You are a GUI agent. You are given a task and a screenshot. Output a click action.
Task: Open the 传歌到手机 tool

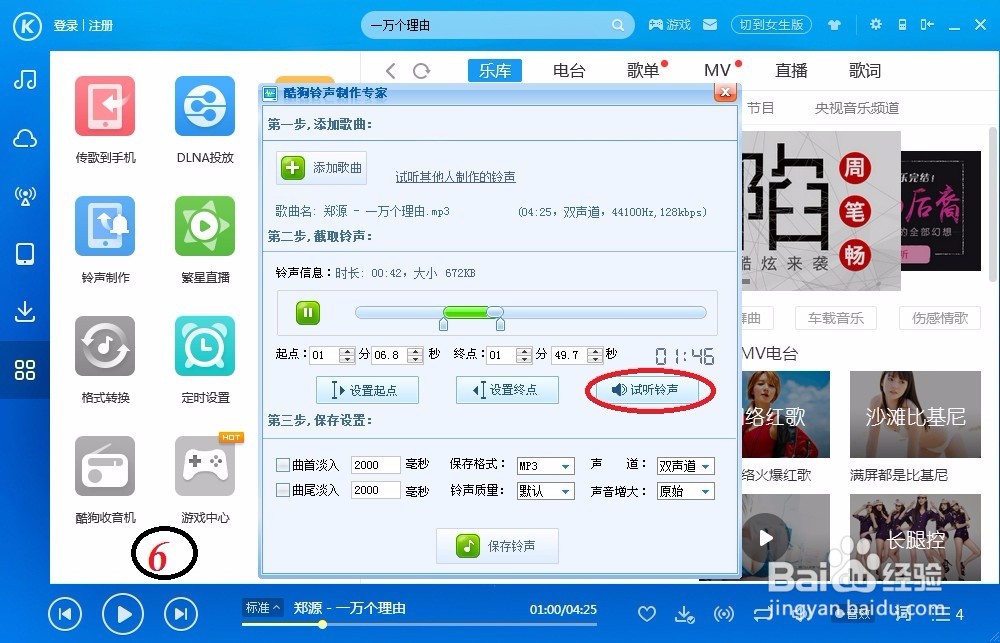click(x=105, y=106)
